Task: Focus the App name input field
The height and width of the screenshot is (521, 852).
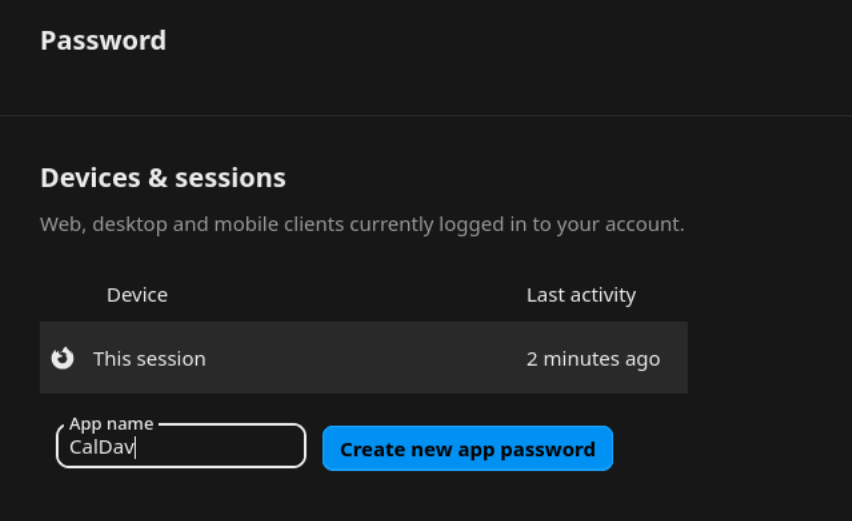Action: (180, 447)
